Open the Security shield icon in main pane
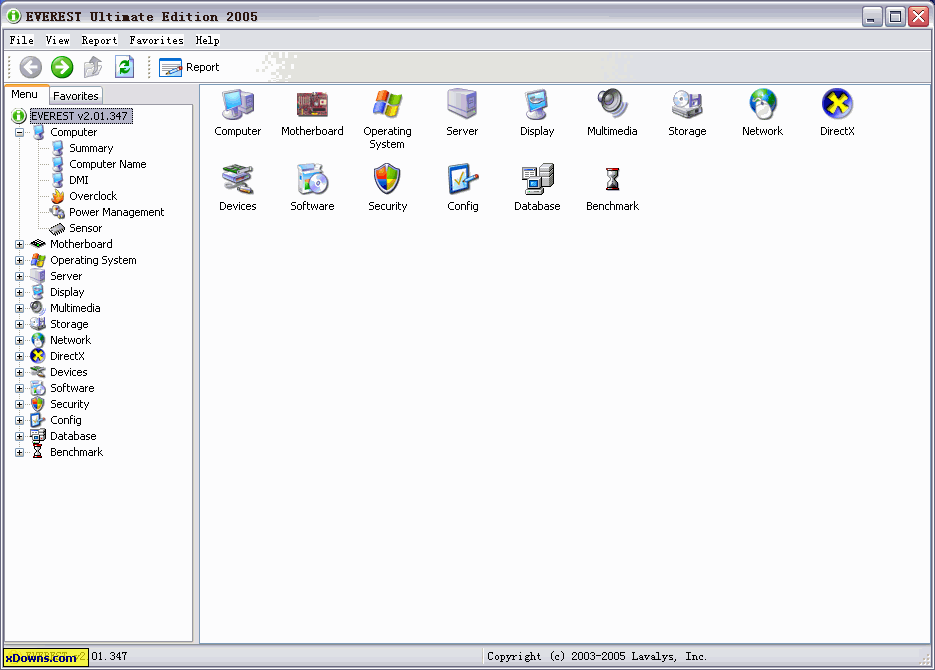The height and width of the screenshot is (670, 935). point(387,179)
